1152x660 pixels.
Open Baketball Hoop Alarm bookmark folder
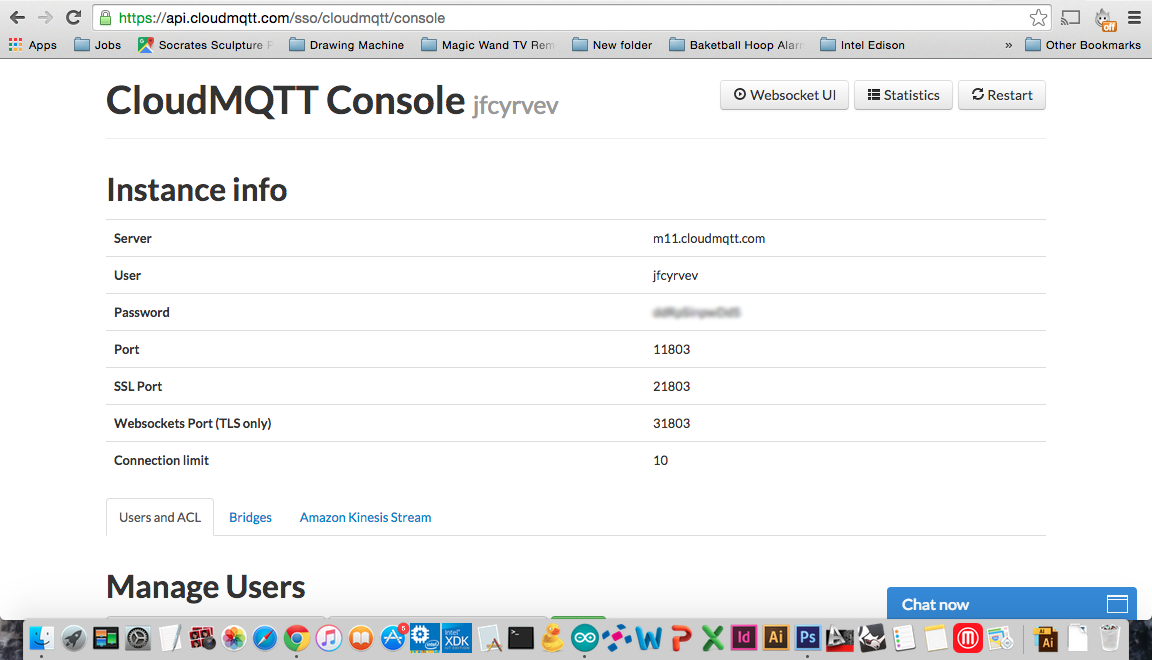click(x=736, y=45)
